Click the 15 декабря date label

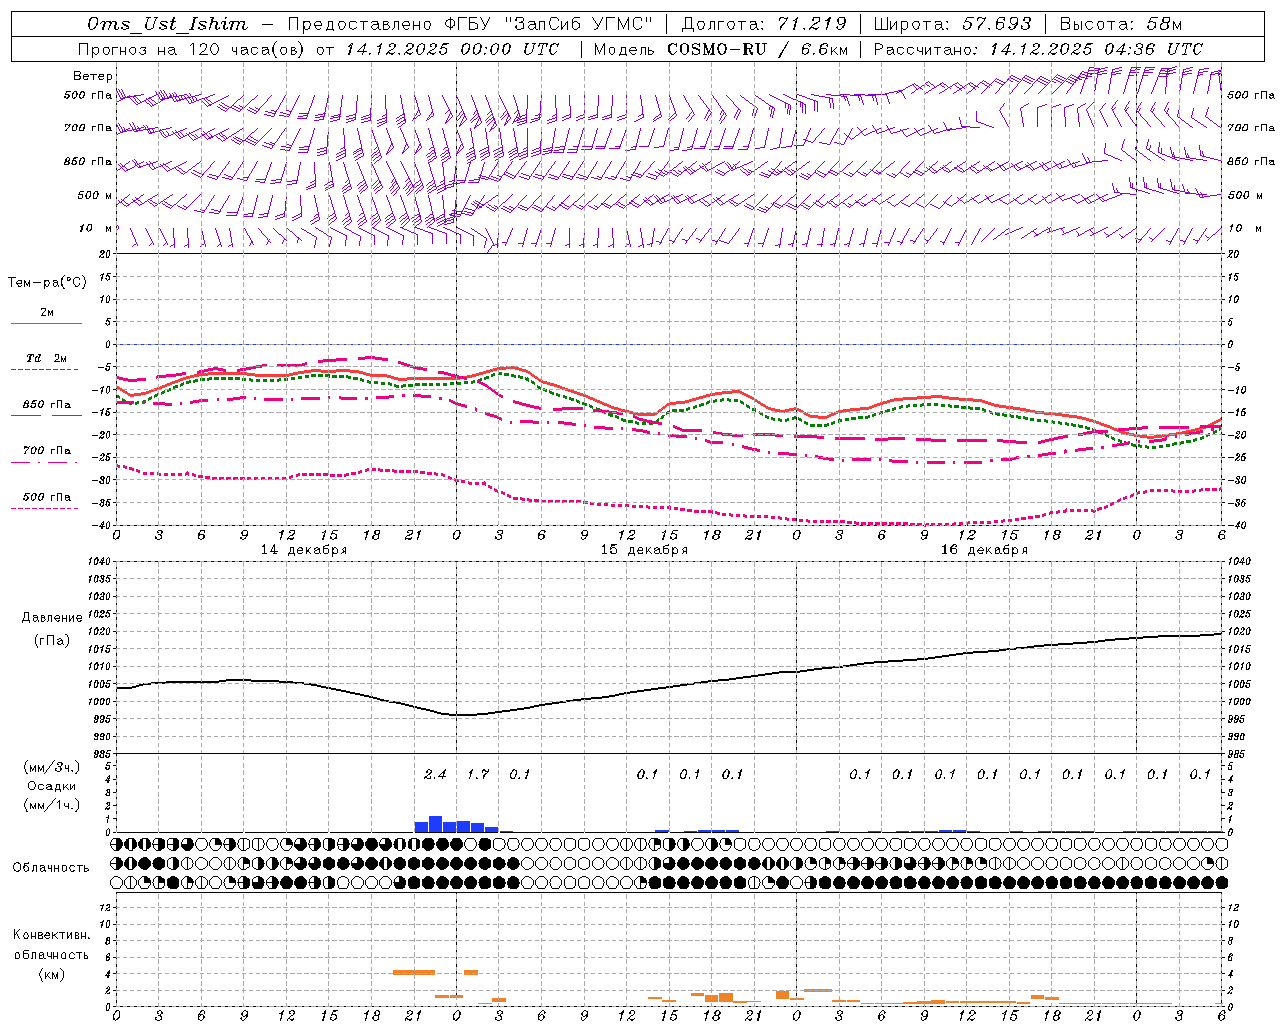click(644, 550)
